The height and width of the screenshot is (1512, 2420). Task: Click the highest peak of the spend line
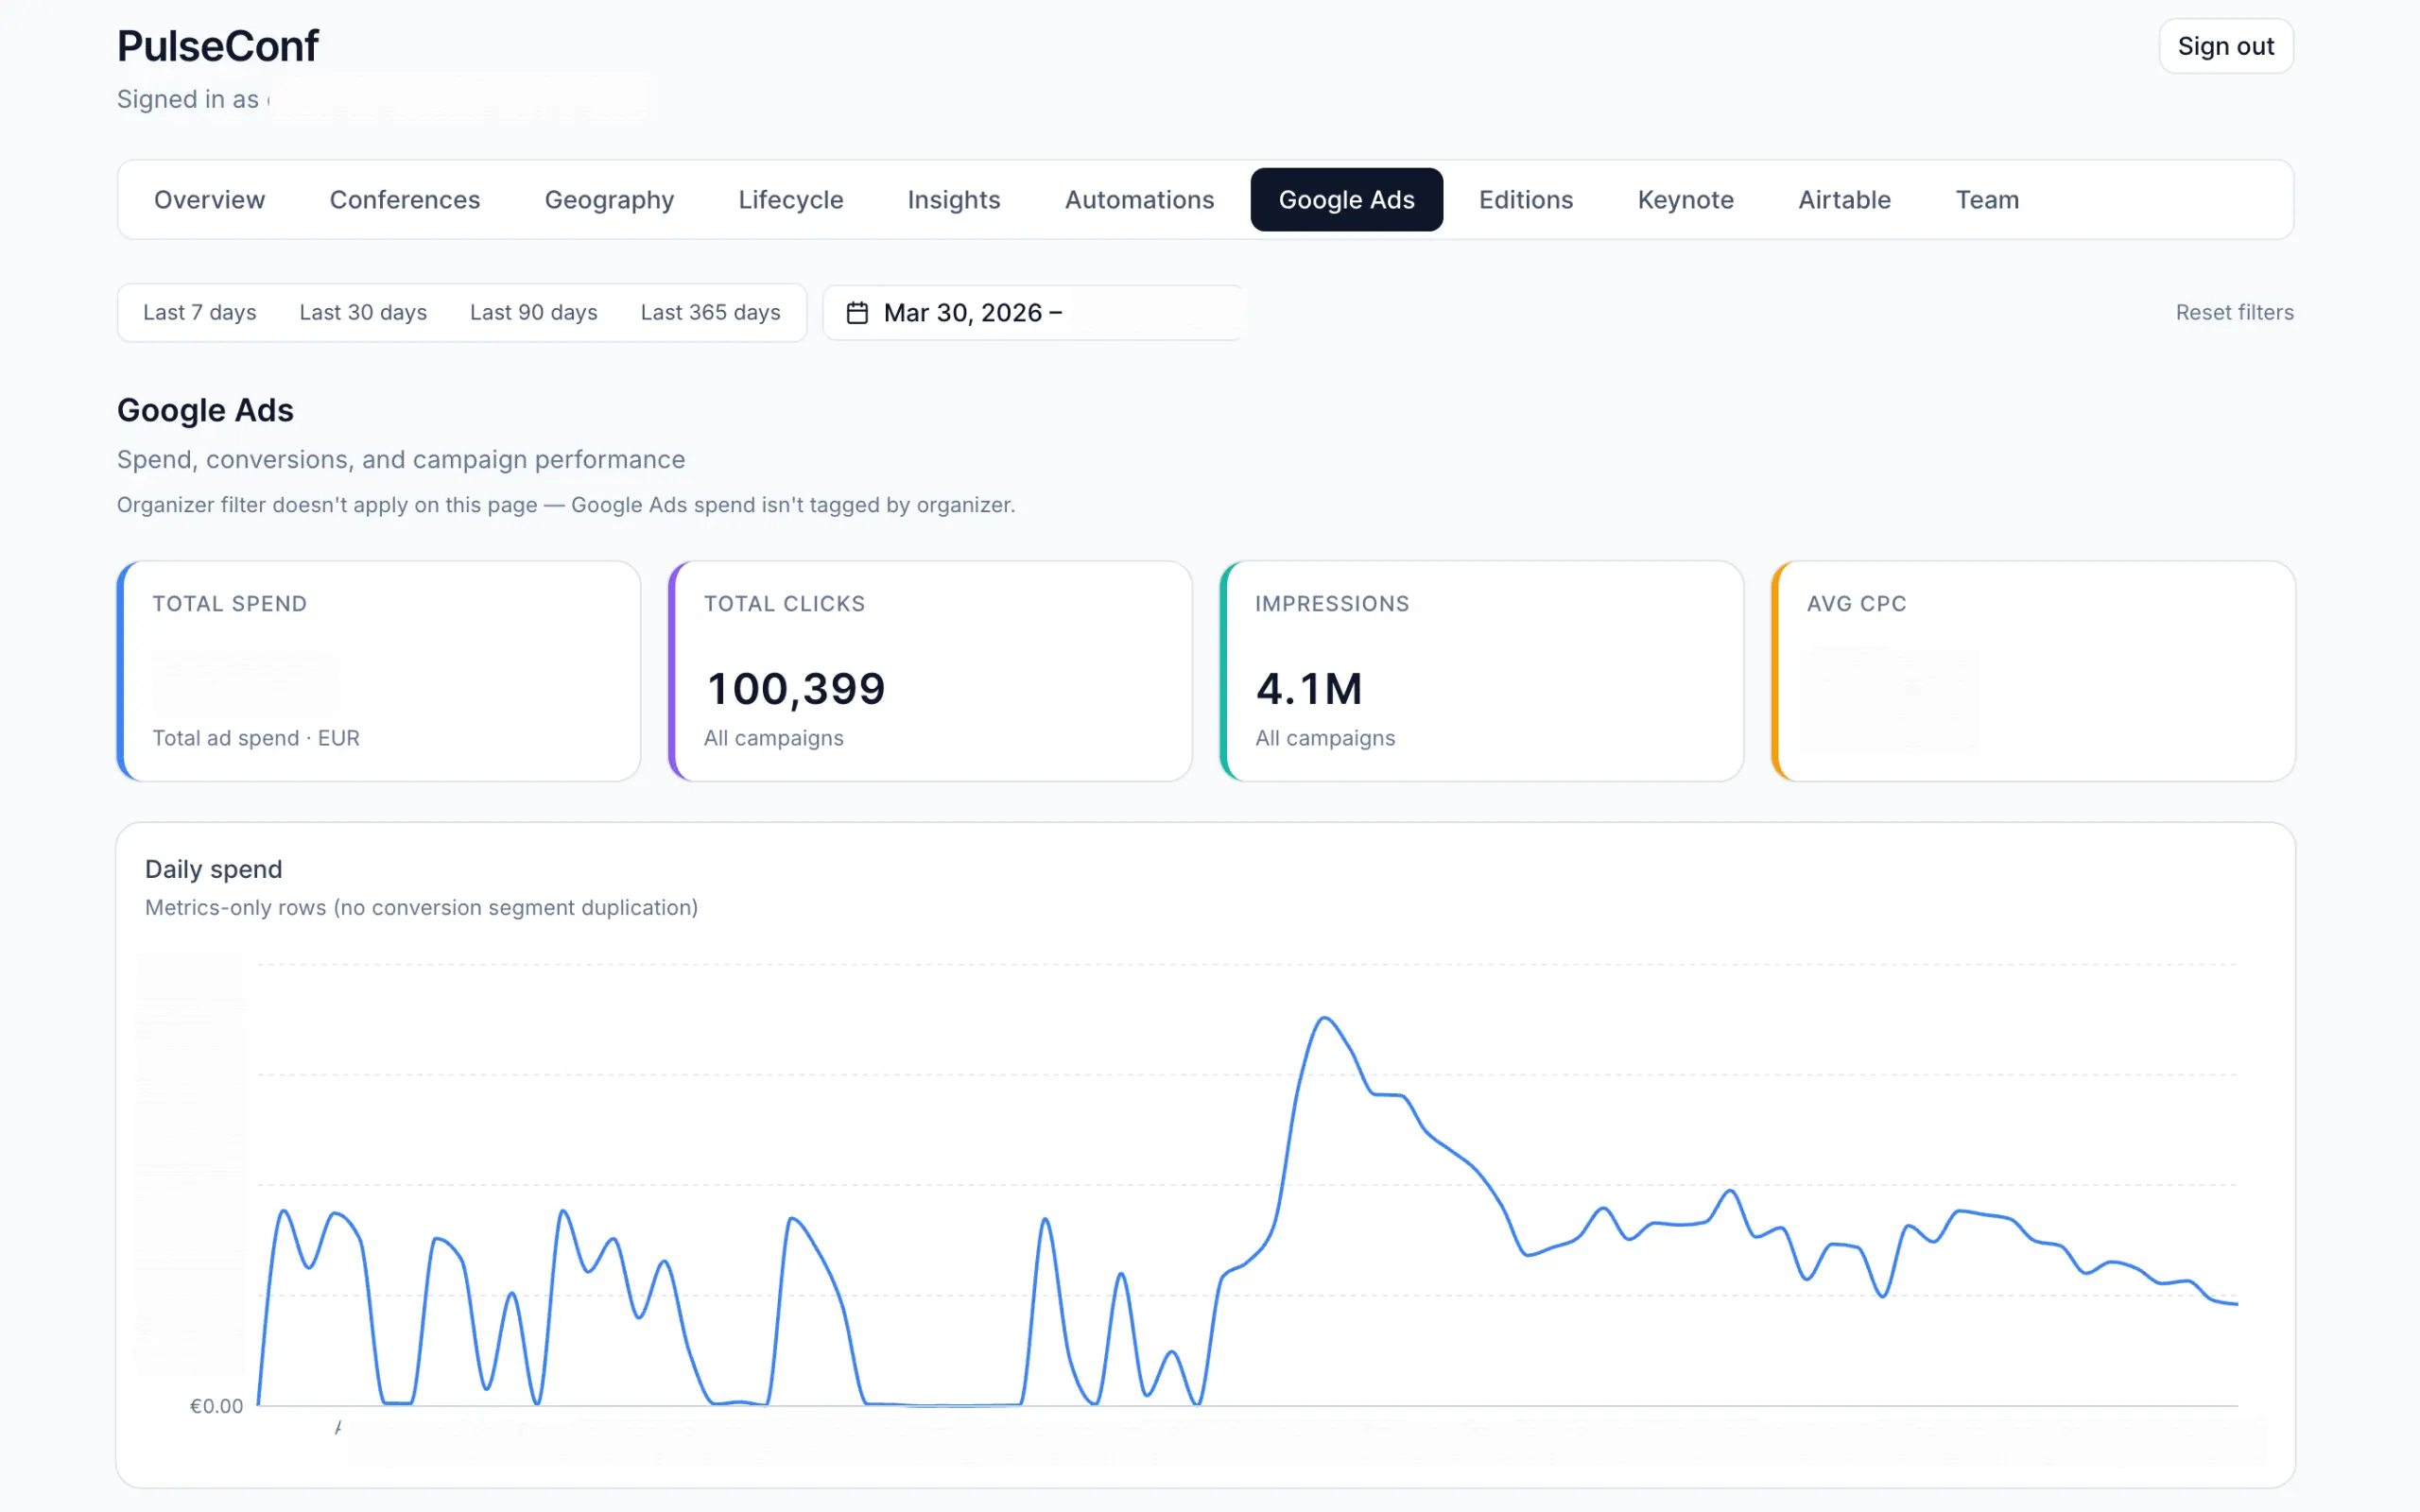click(x=1325, y=1018)
